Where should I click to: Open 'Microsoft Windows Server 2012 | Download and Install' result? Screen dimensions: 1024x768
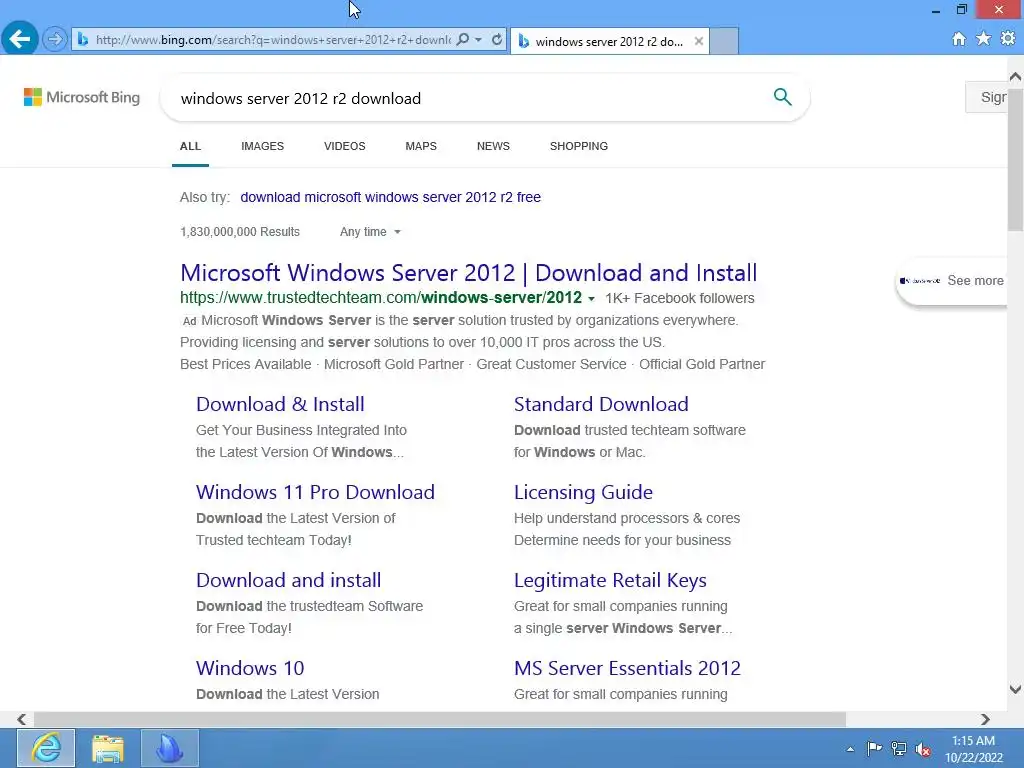[x=468, y=273]
